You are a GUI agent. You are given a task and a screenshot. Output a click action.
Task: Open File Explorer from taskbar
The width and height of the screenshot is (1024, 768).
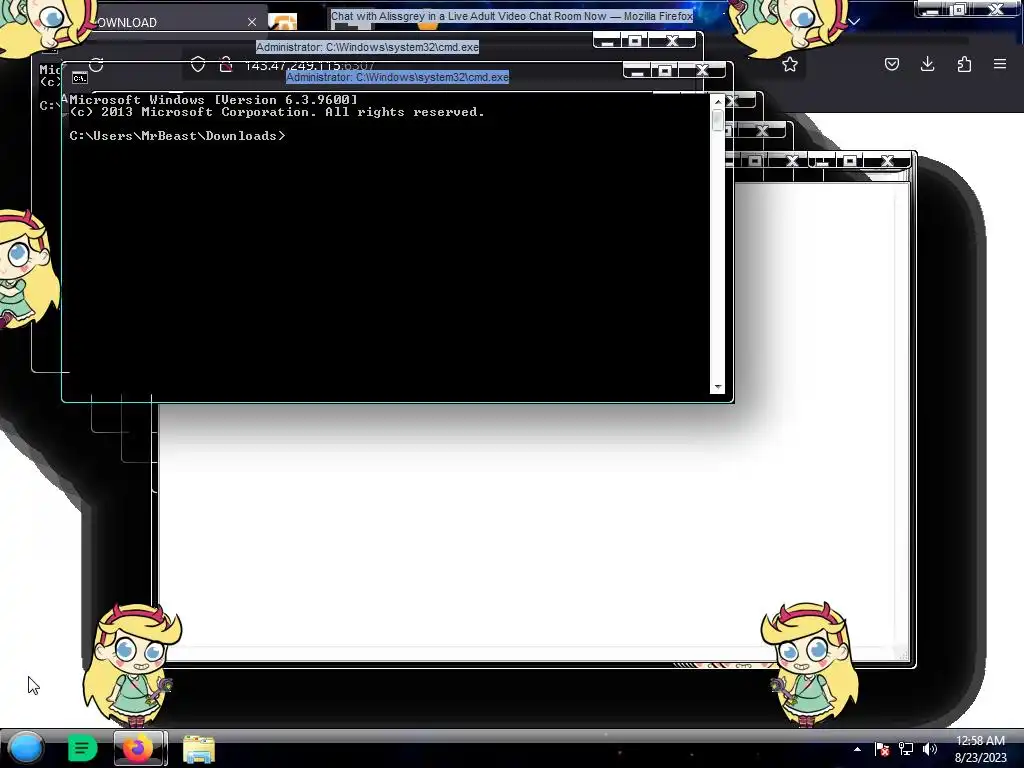pos(199,749)
